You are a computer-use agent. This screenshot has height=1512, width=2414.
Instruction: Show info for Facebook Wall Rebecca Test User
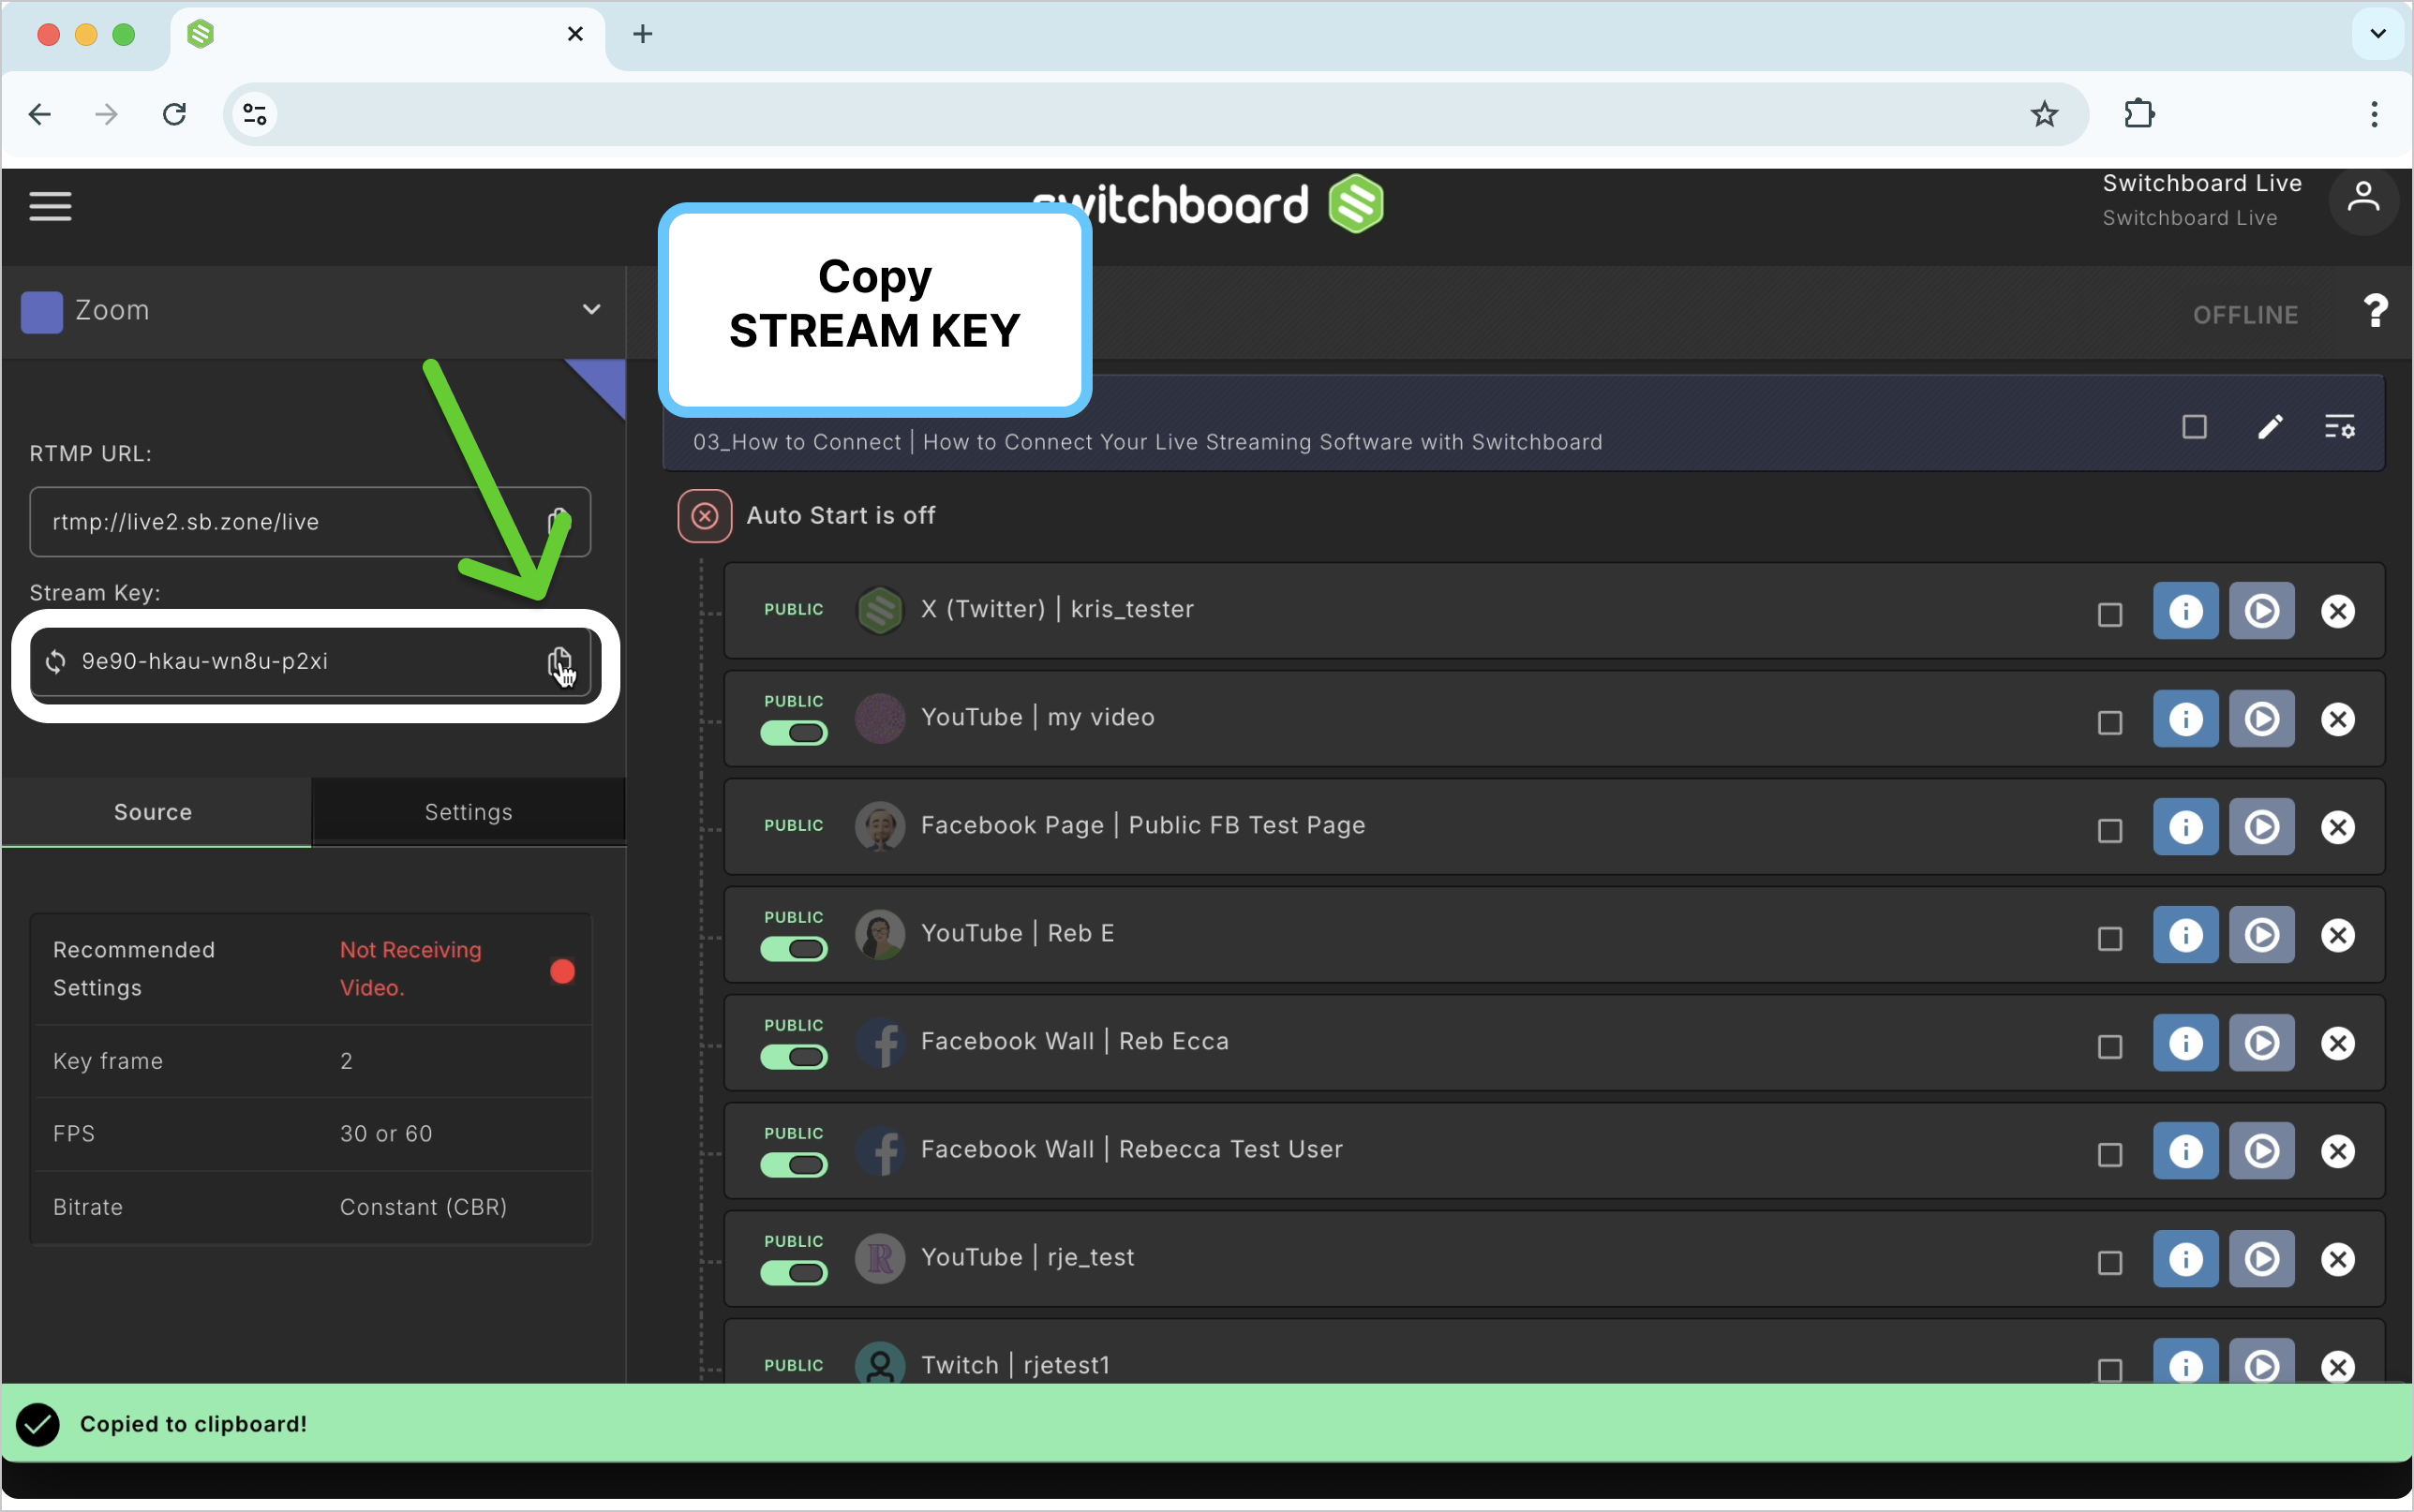(2185, 1151)
